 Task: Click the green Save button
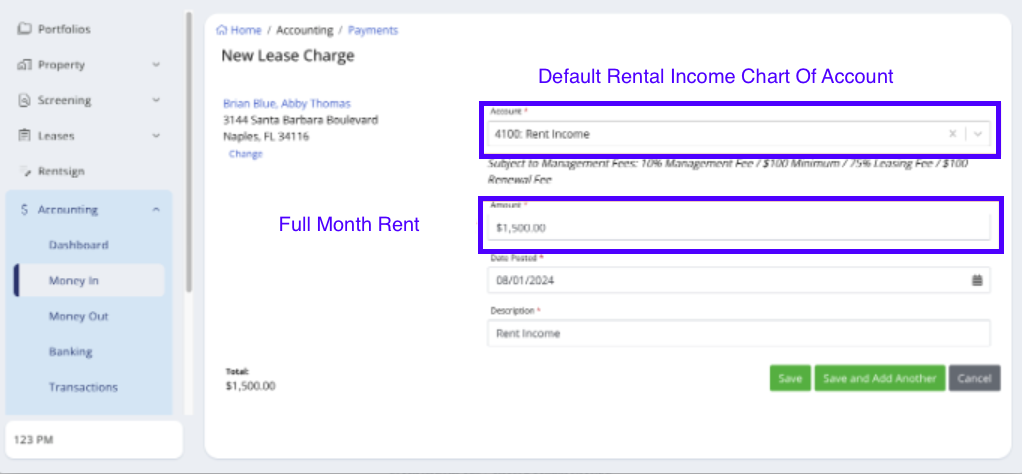coord(790,378)
